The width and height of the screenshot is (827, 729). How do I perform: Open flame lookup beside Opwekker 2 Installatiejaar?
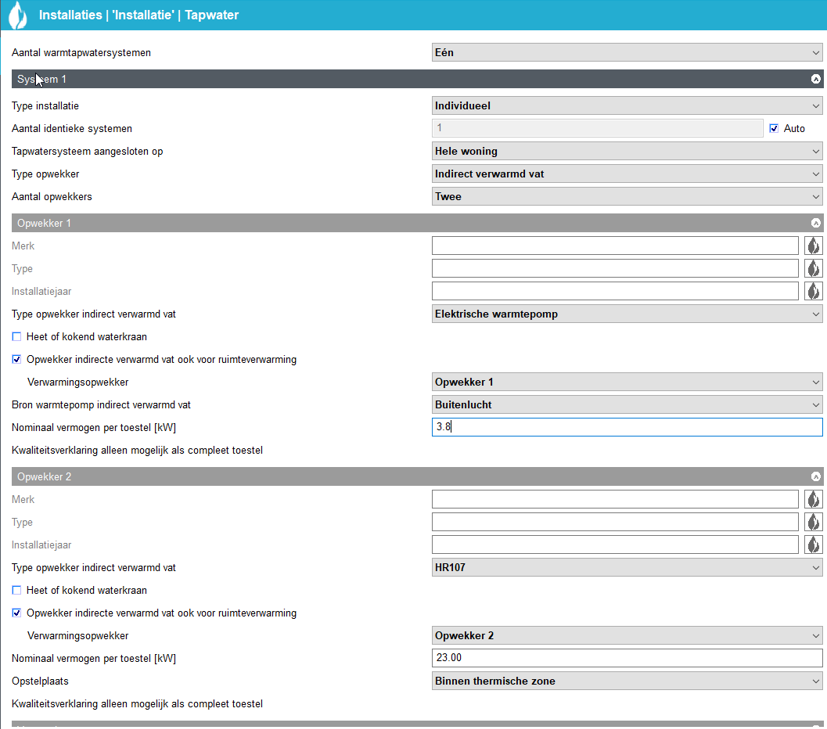[x=813, y=545]
